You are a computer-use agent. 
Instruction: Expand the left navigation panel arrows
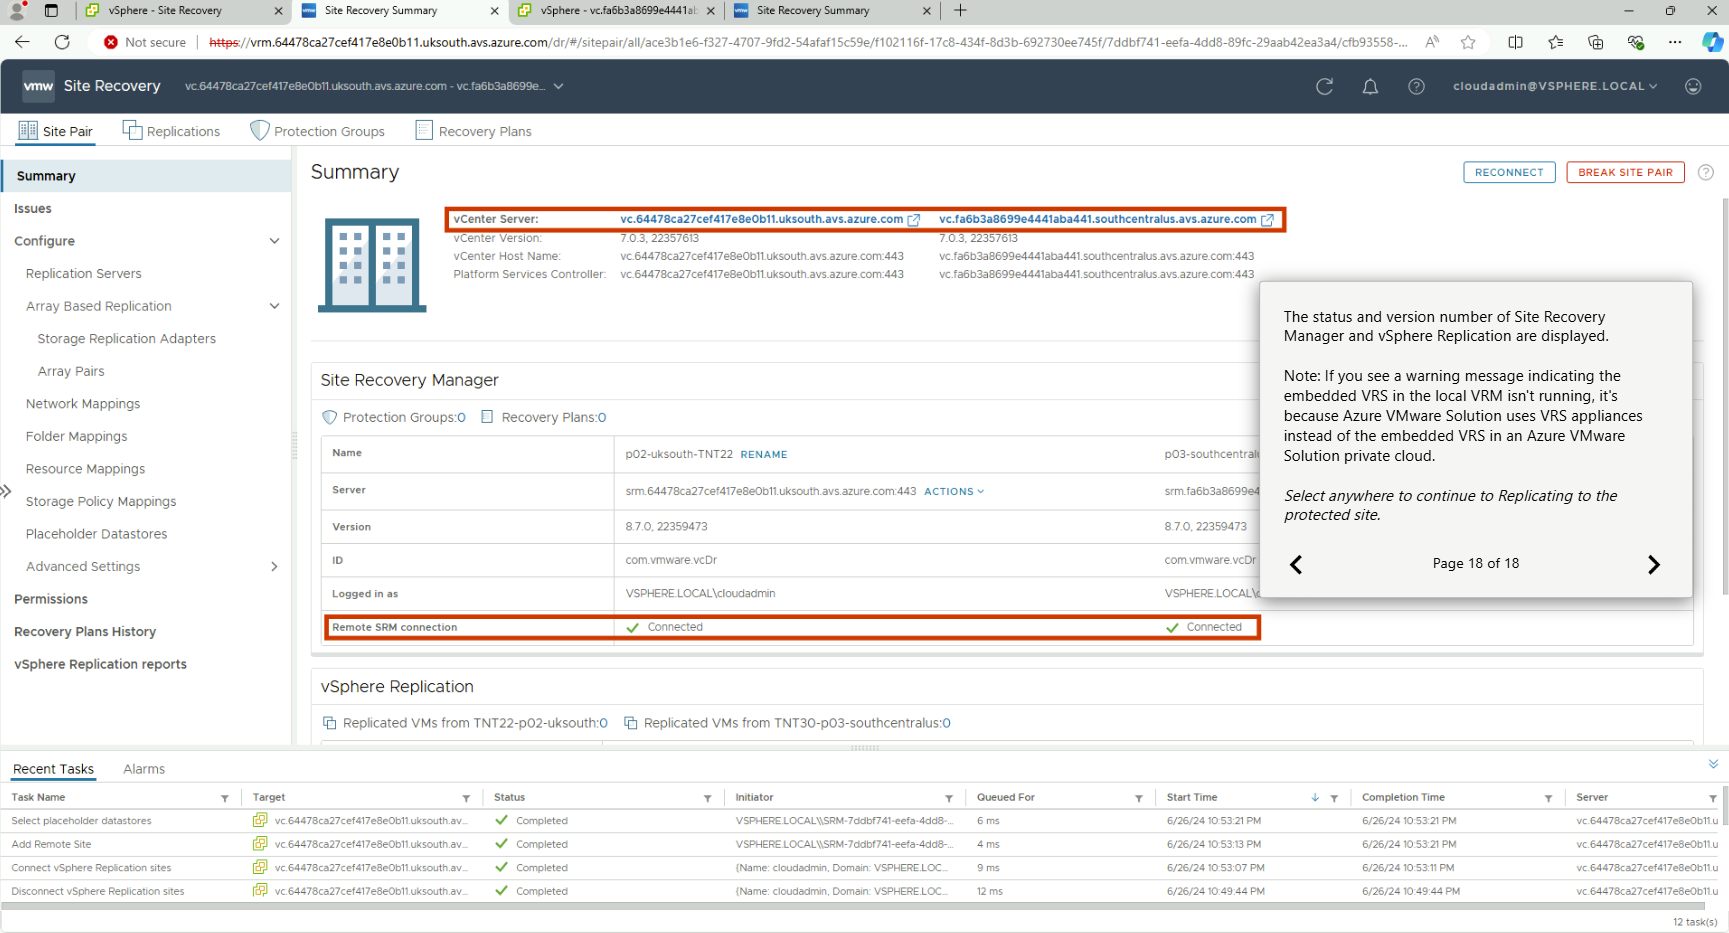click(x=6, y=491)
